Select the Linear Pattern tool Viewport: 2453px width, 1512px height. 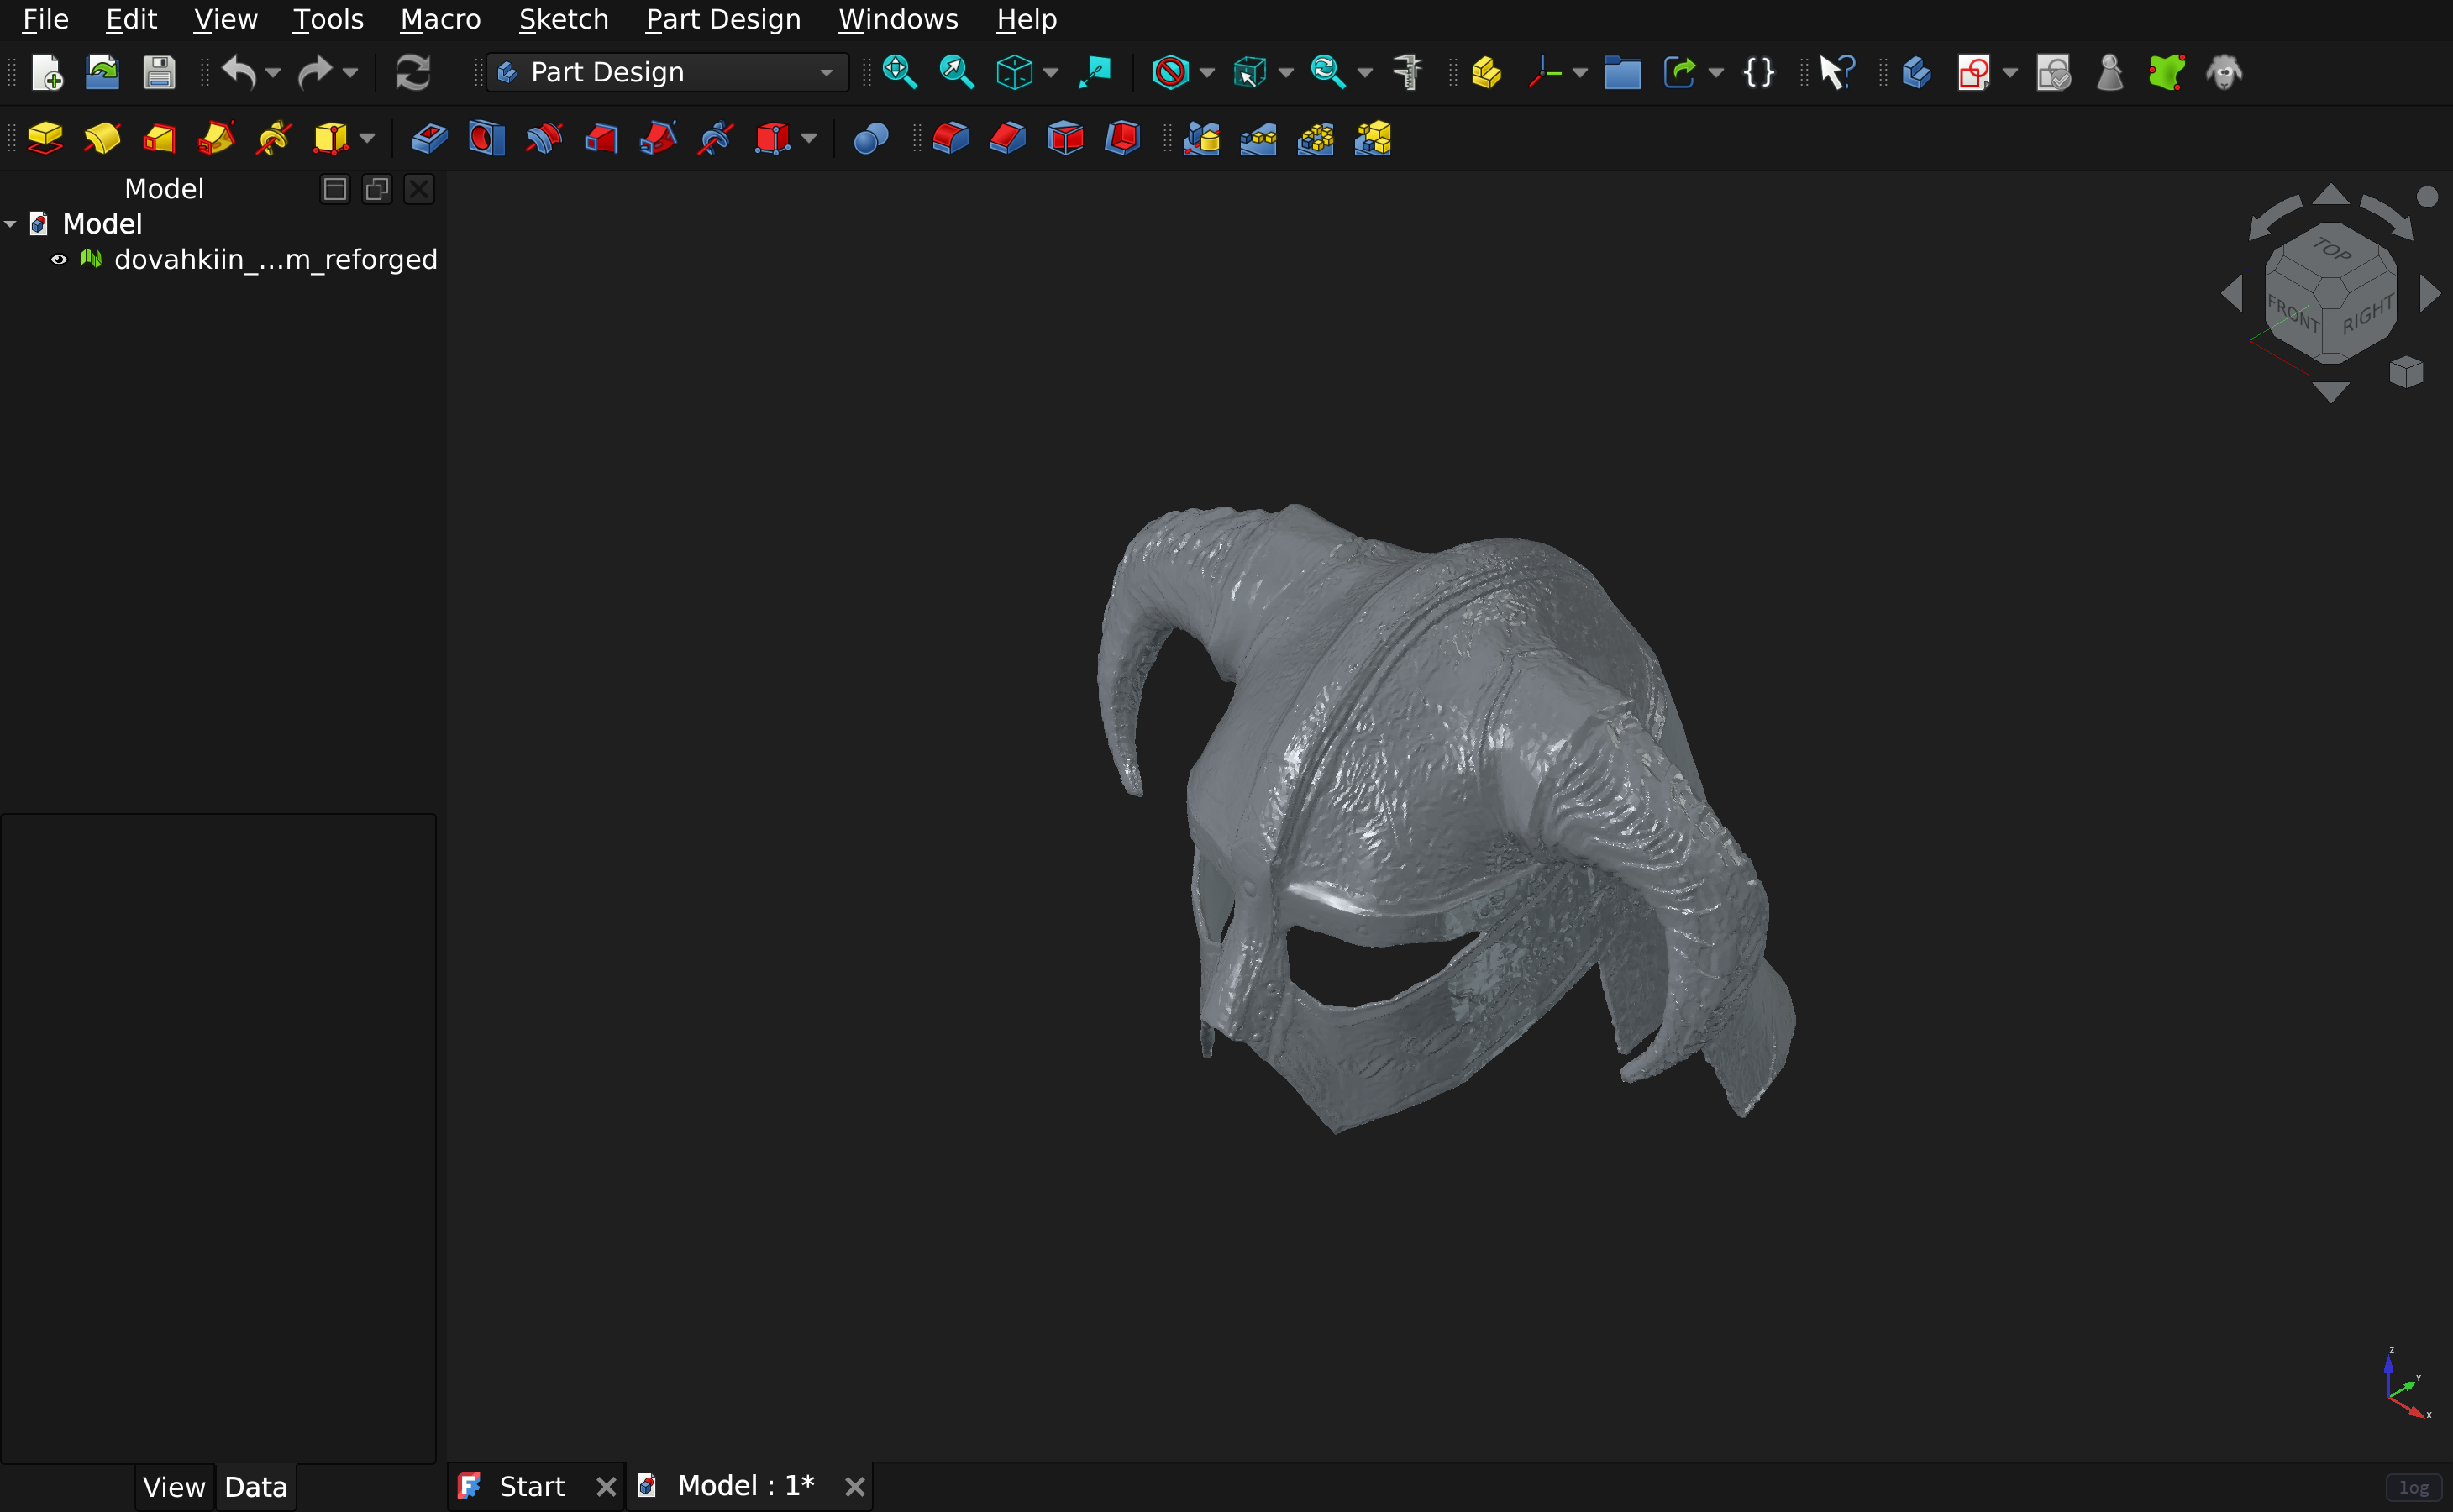coord(1258,138)
